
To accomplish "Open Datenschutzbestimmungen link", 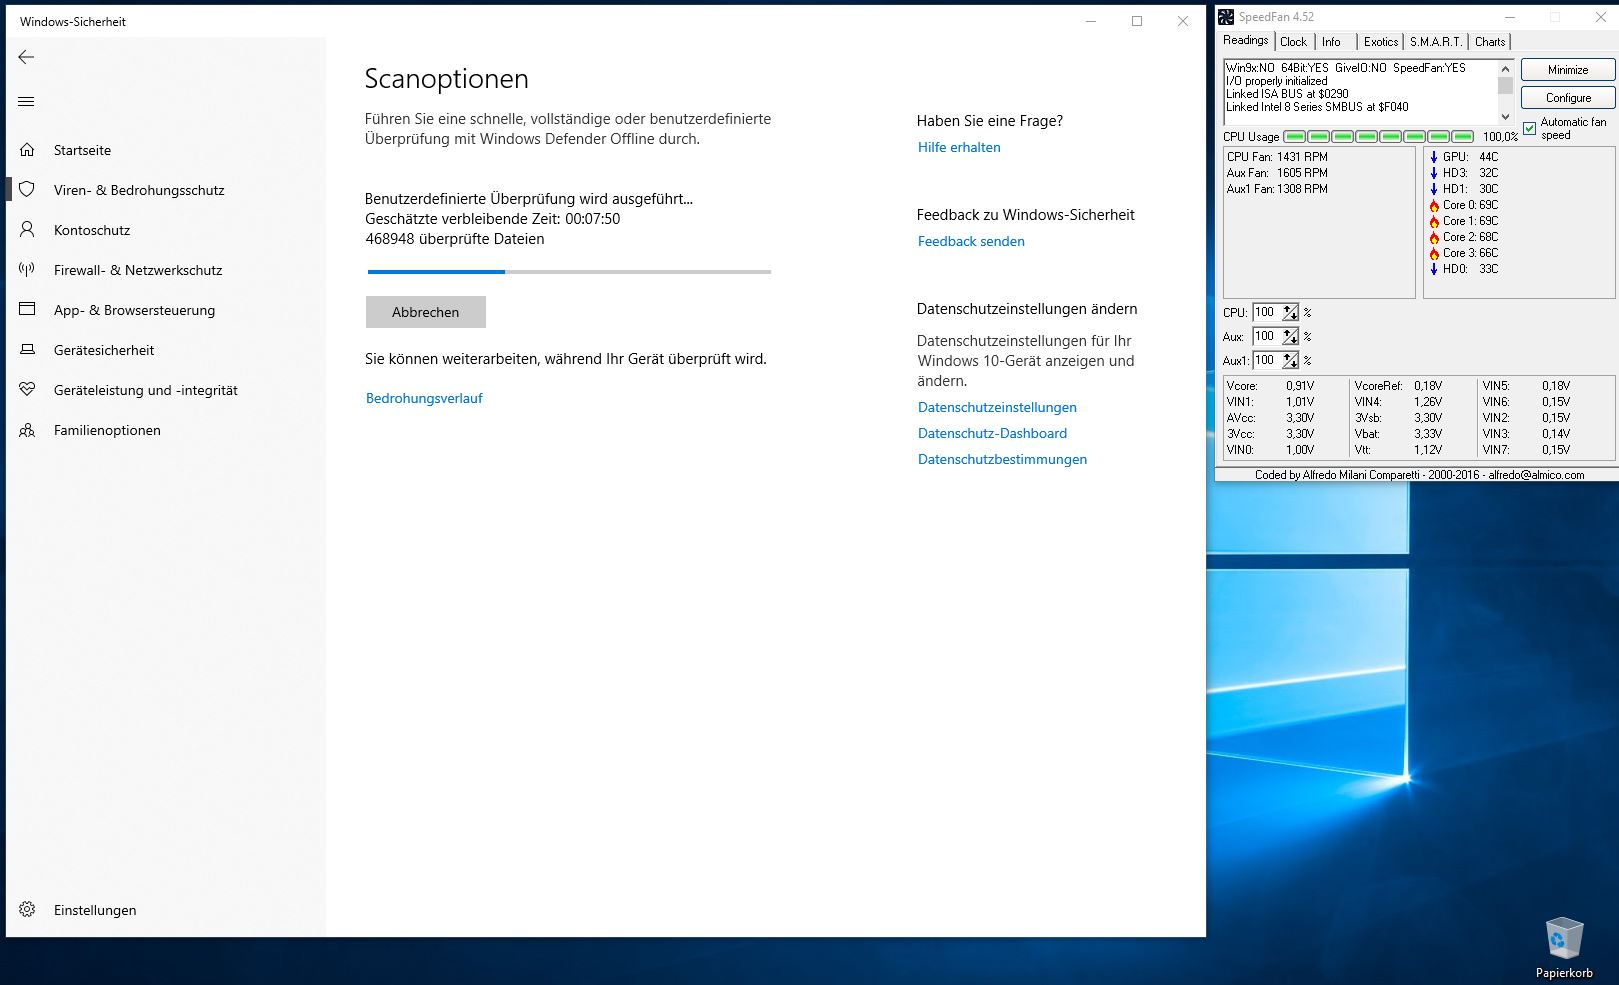I will point(1002,459).
